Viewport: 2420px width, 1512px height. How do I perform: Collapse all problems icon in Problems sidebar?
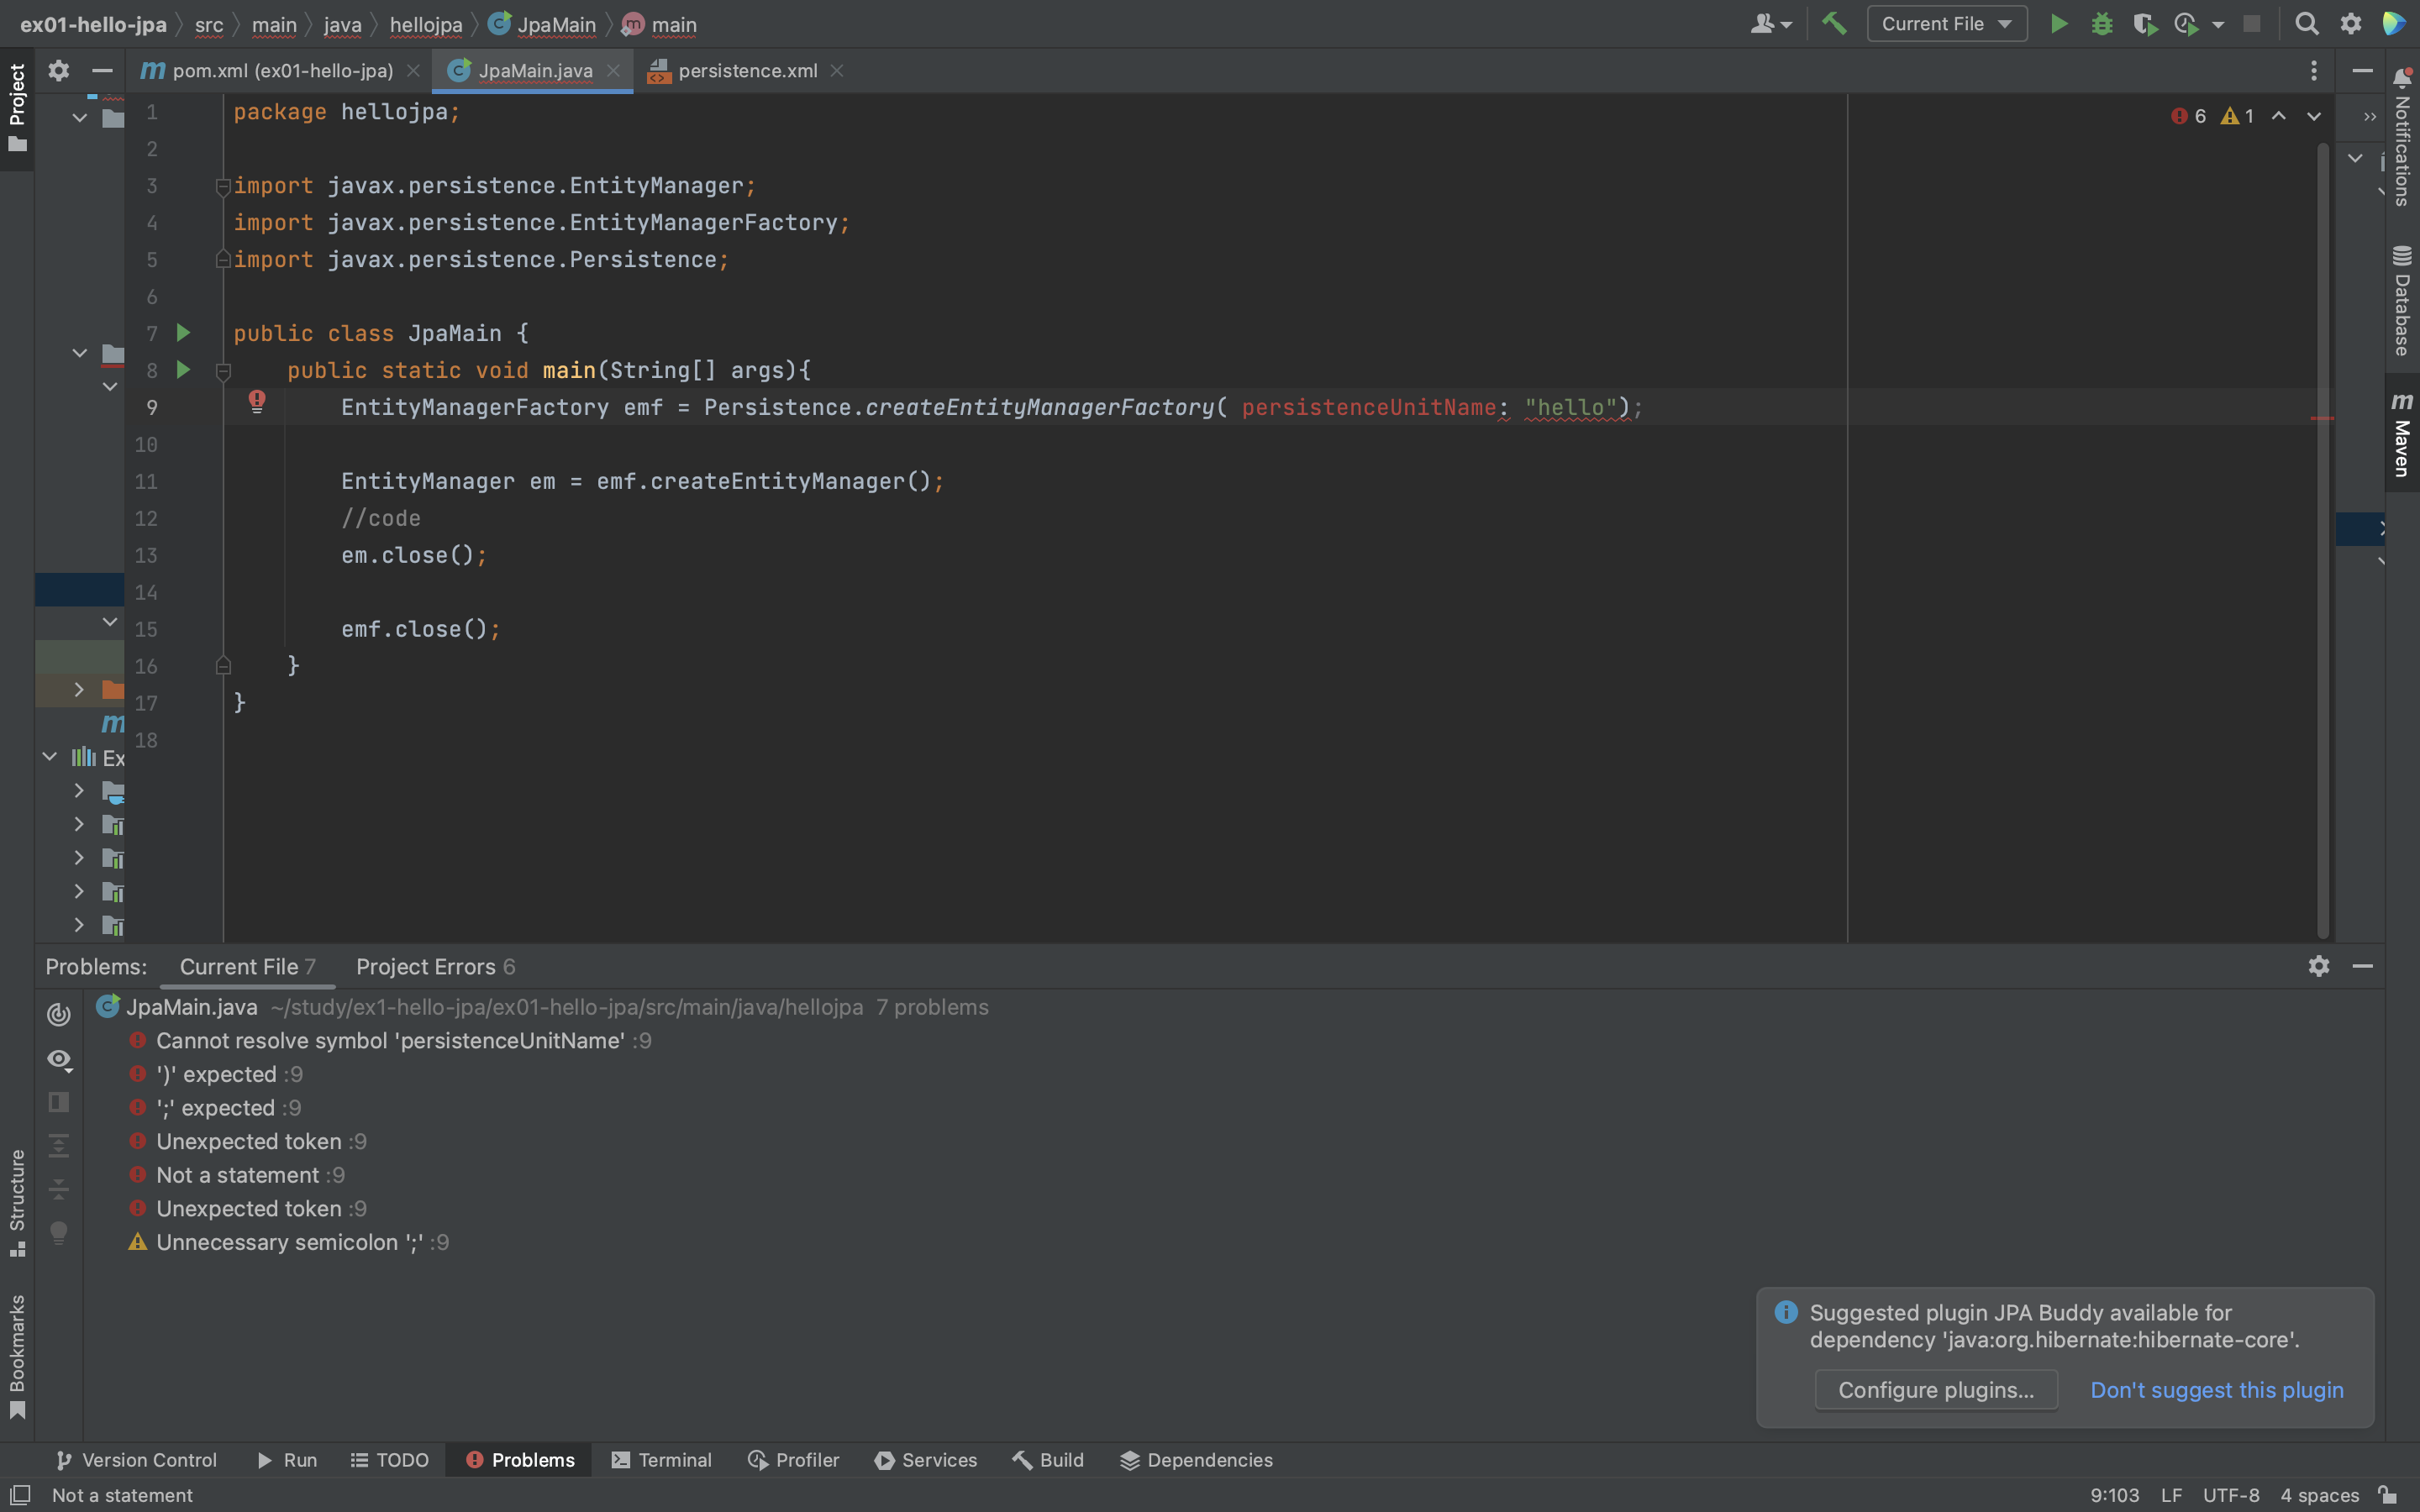[x=59, y=1188]
